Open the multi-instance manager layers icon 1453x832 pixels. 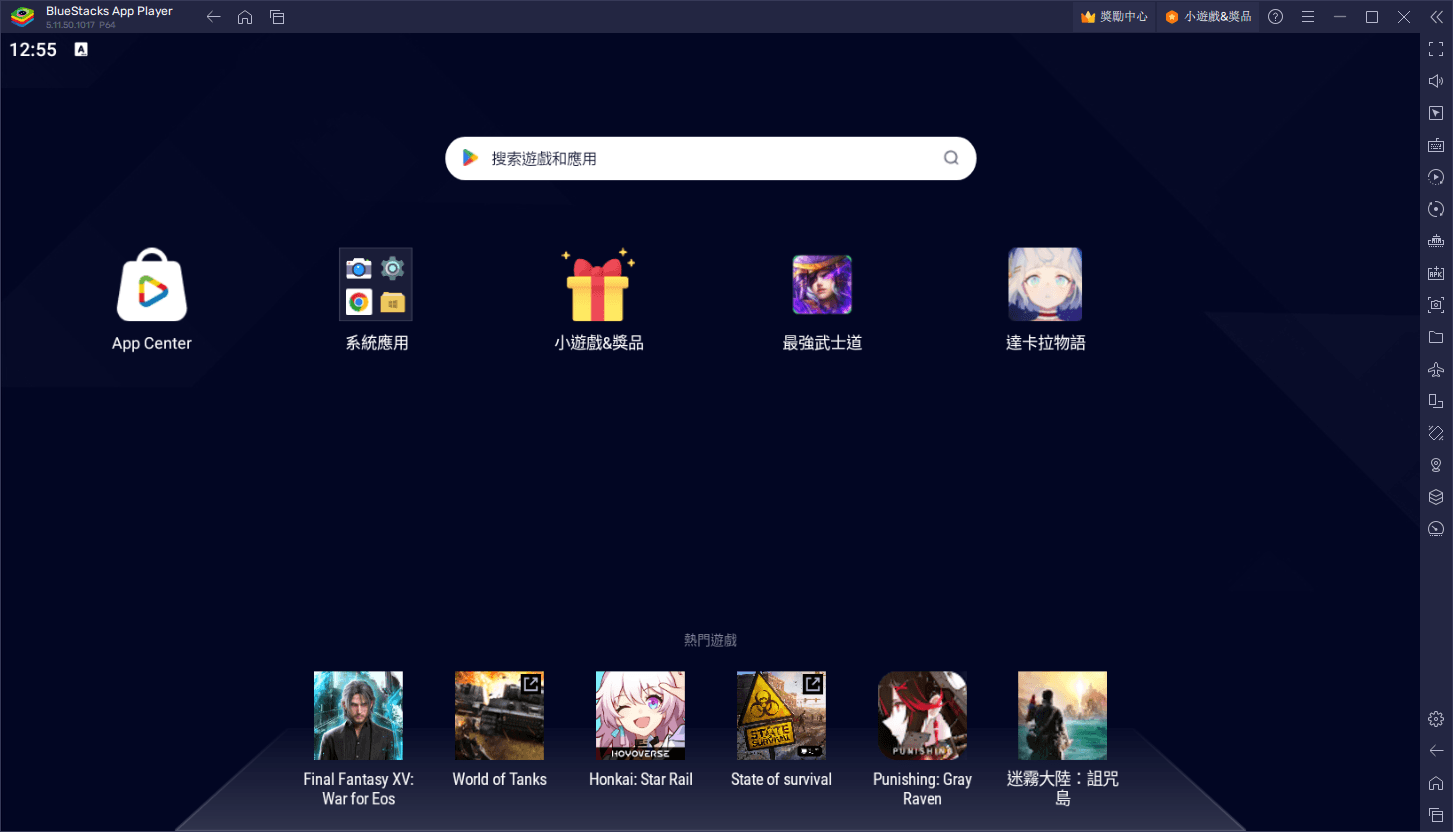pos(1436,497)
